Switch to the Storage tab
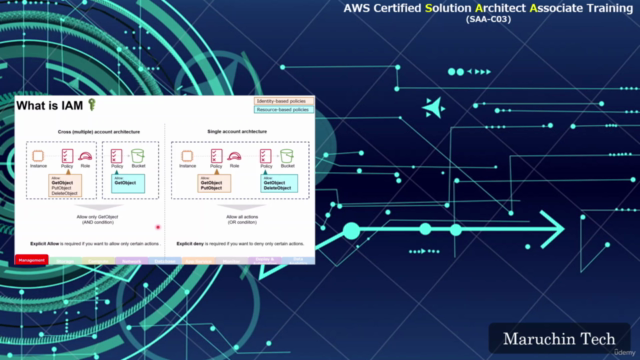 (65, 261)
